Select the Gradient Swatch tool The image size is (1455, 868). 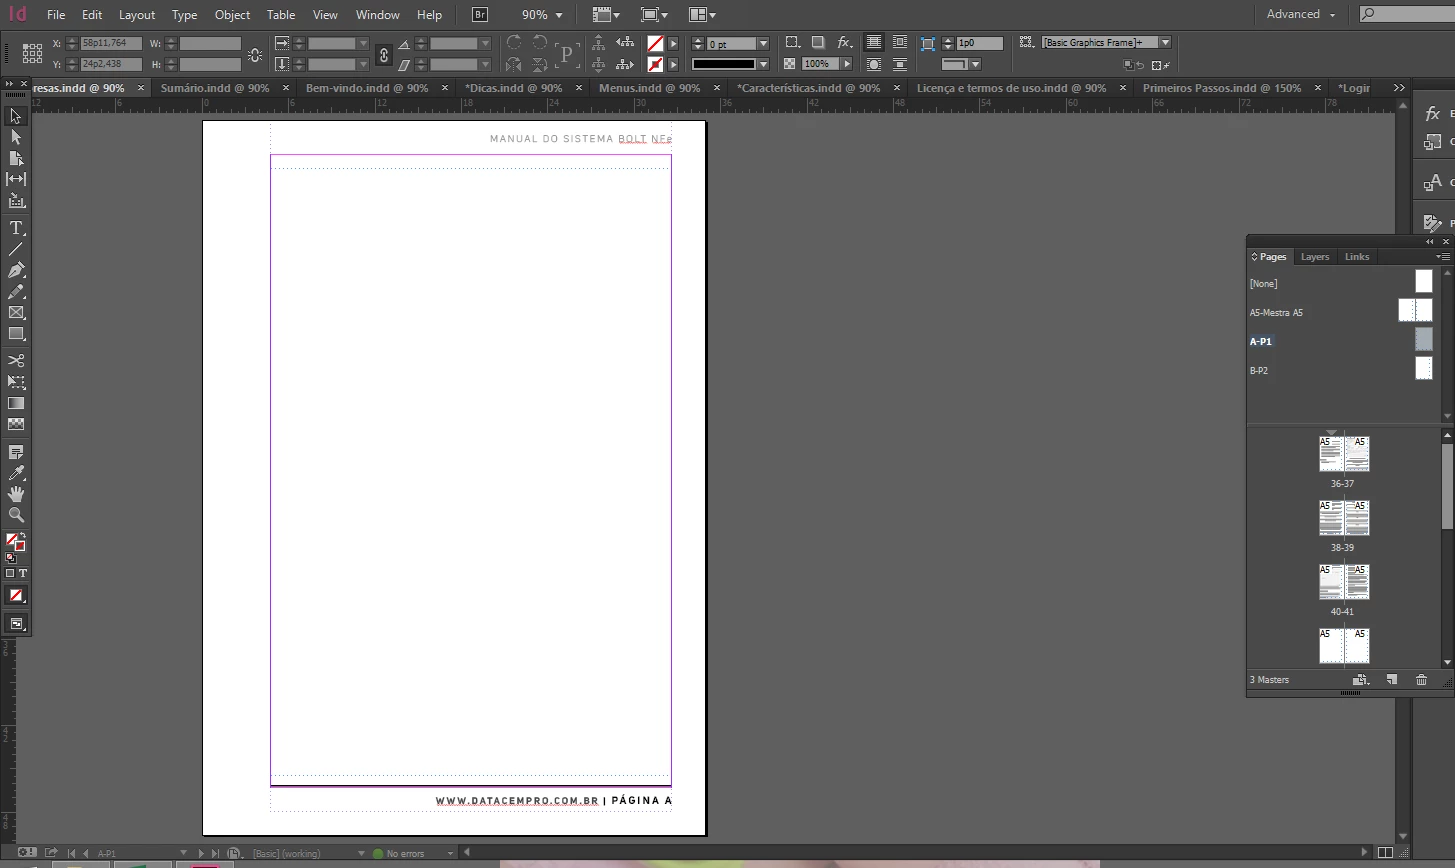(x=15, y=403)
